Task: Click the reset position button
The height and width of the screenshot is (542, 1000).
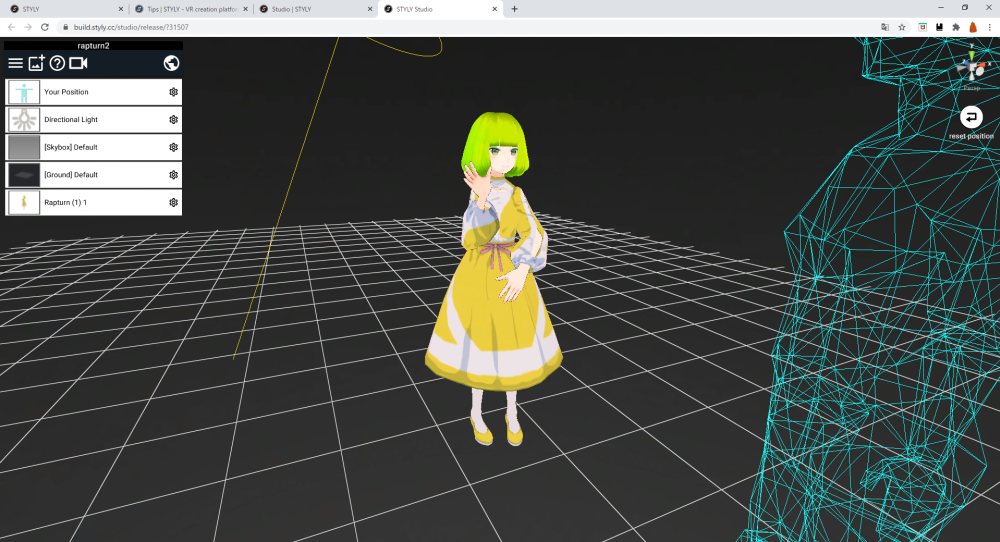Action: (x=971, y=117)
